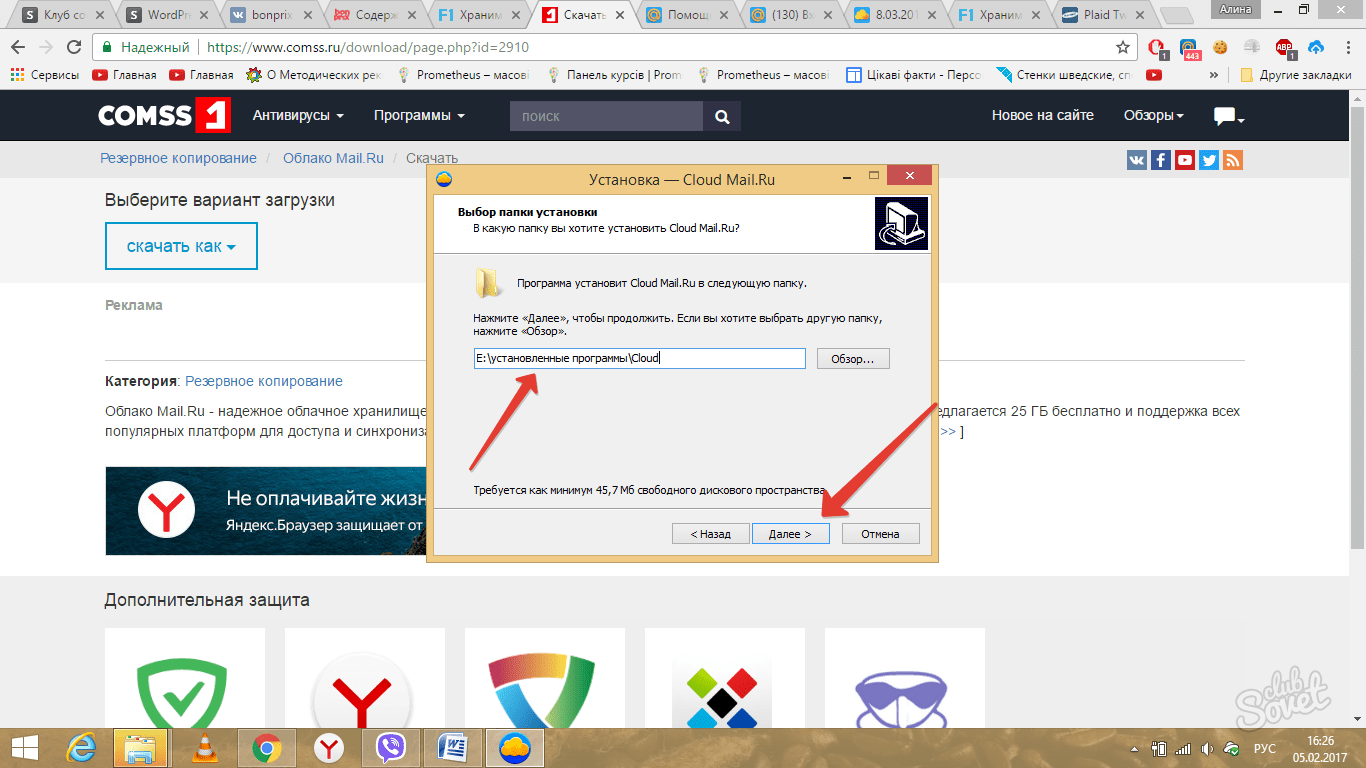This screenshot has height=768, width=1366.
Task: Click the COMSS site logo
Action: [165, 116]
